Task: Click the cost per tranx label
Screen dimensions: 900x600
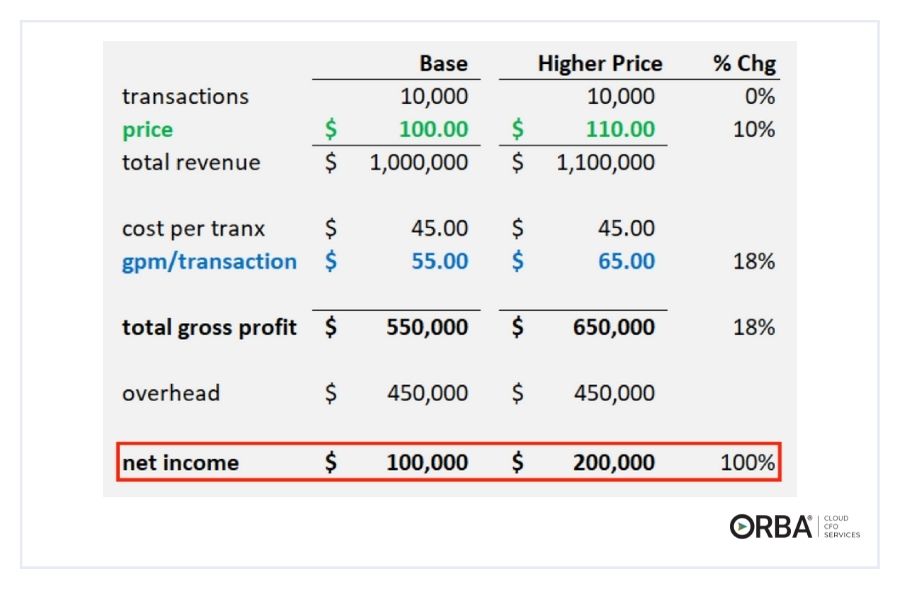Action: (x=192, y=228)
